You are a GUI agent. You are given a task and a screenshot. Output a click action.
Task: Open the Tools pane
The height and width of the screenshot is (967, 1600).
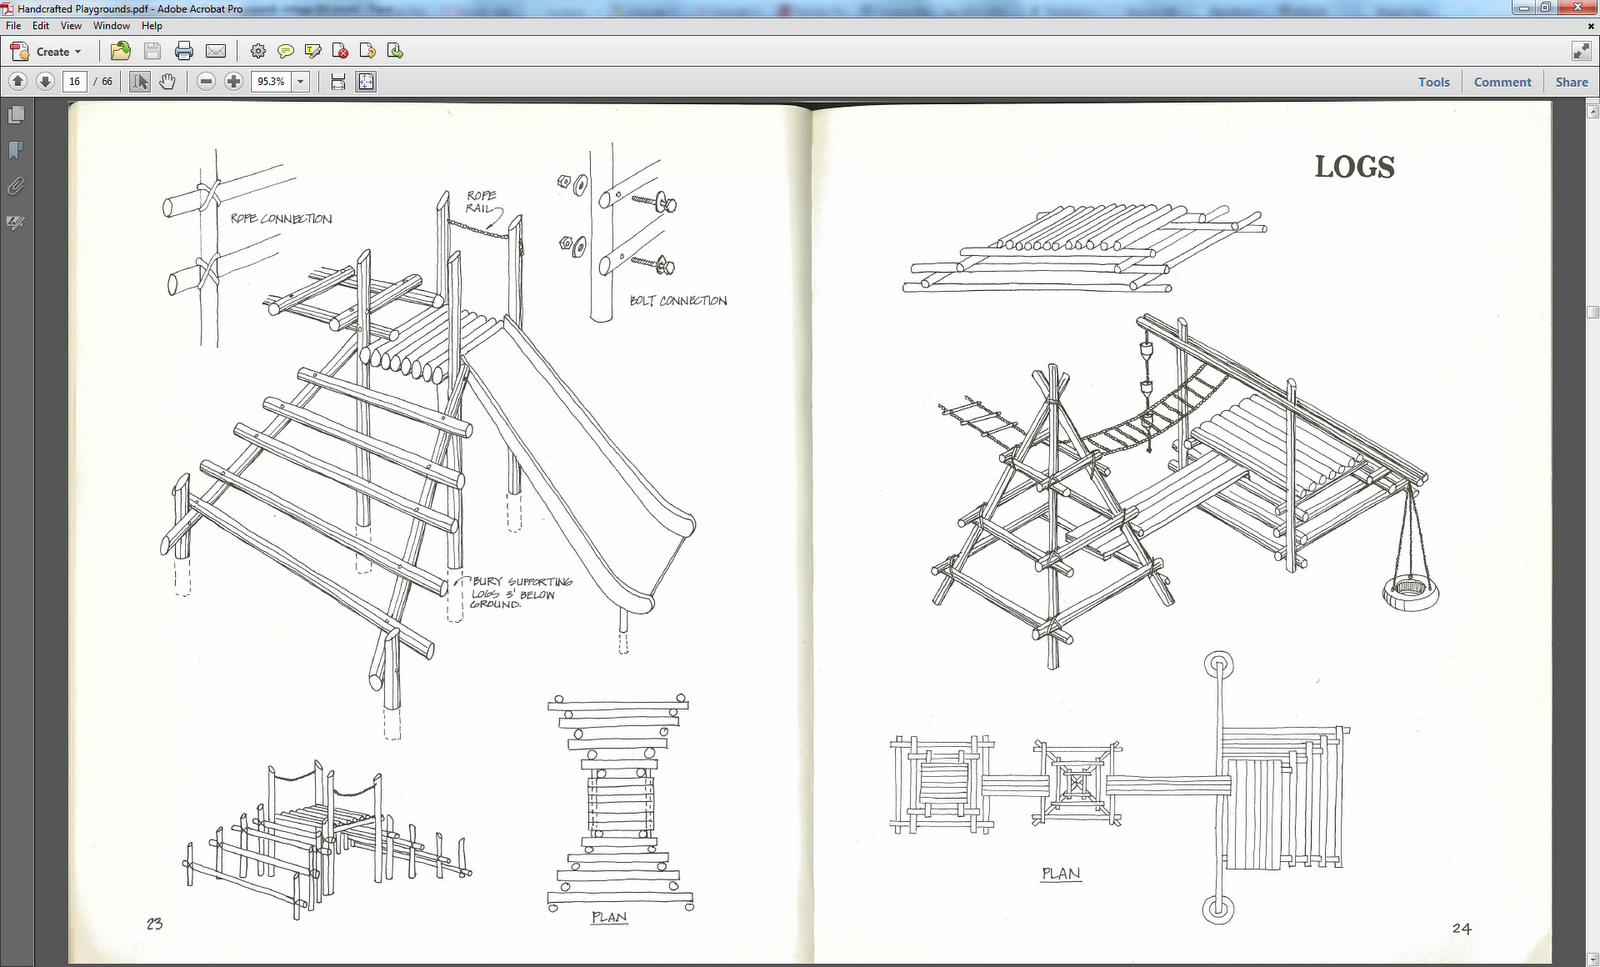pos(1434,82)
